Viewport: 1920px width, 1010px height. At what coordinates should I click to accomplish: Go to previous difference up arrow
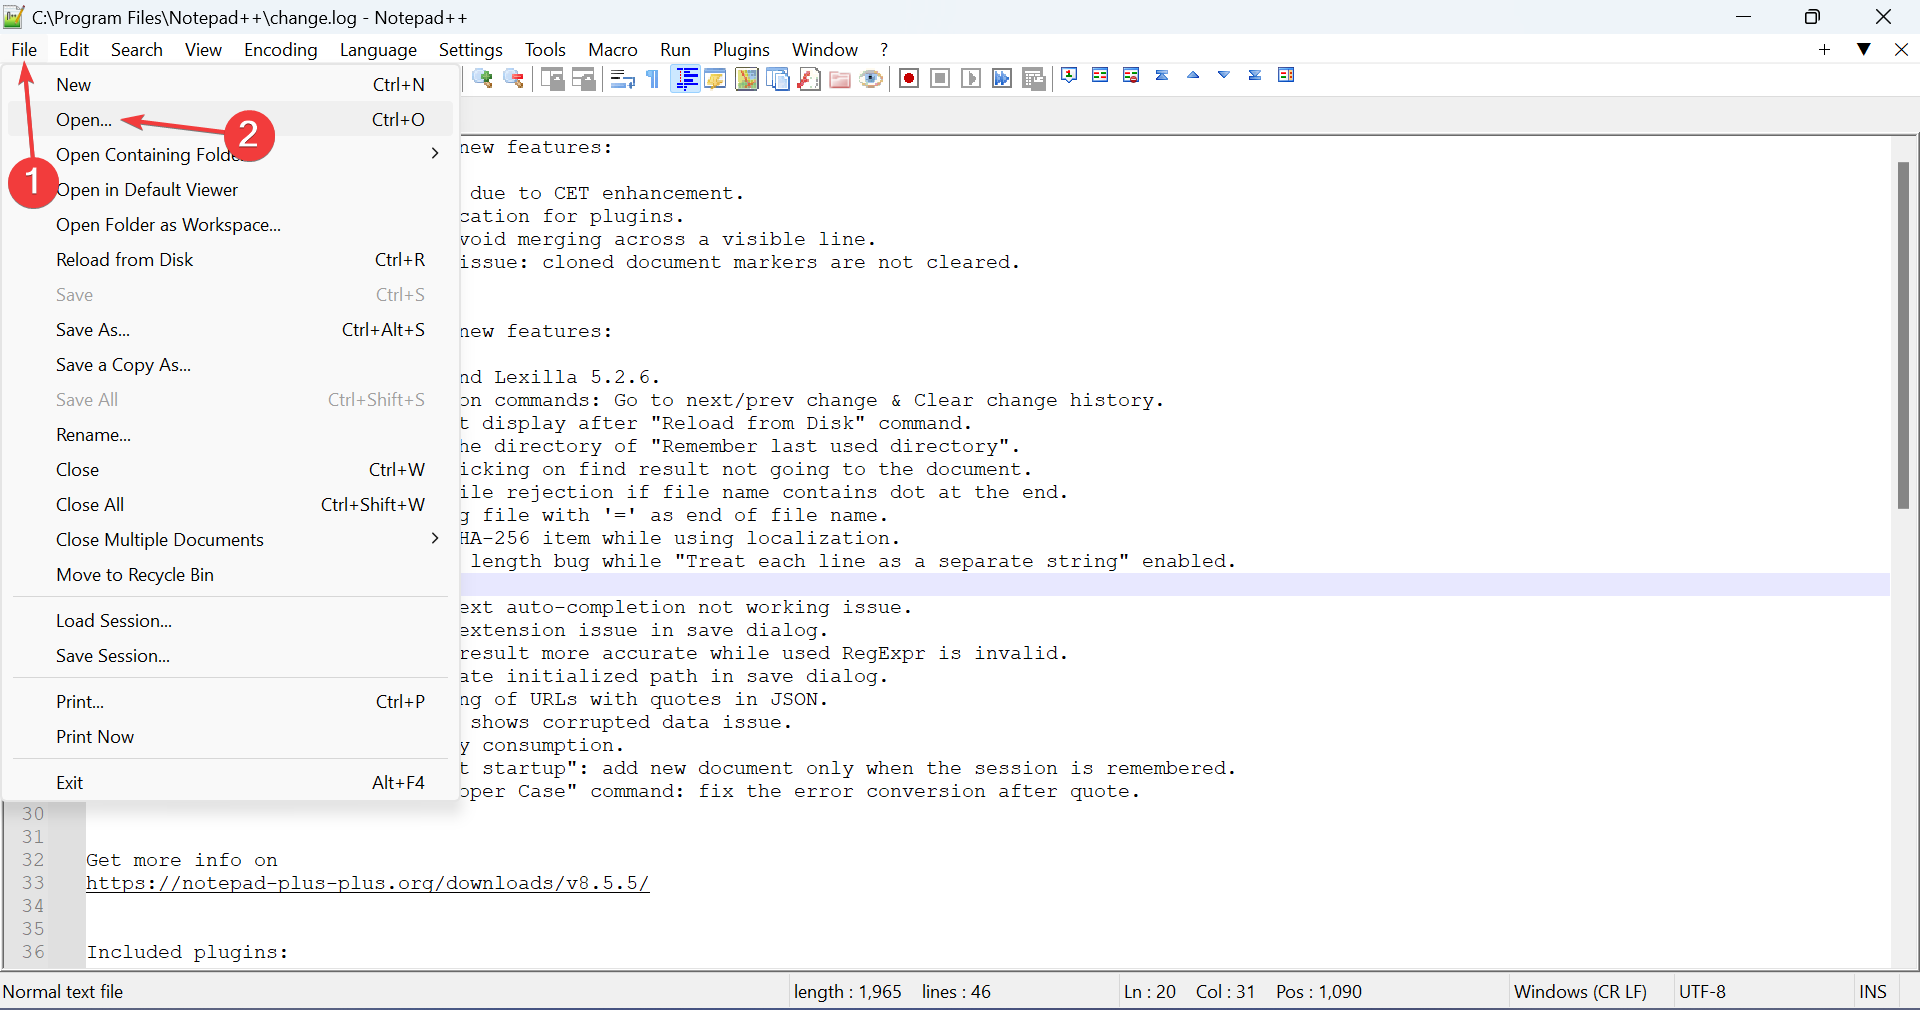1193,75
